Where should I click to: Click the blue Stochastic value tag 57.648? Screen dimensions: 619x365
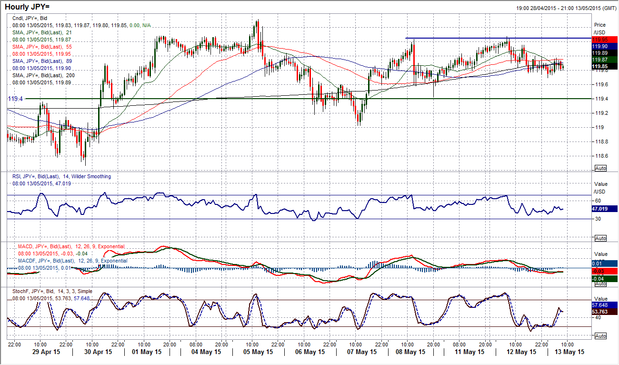[x=604, y=305]
